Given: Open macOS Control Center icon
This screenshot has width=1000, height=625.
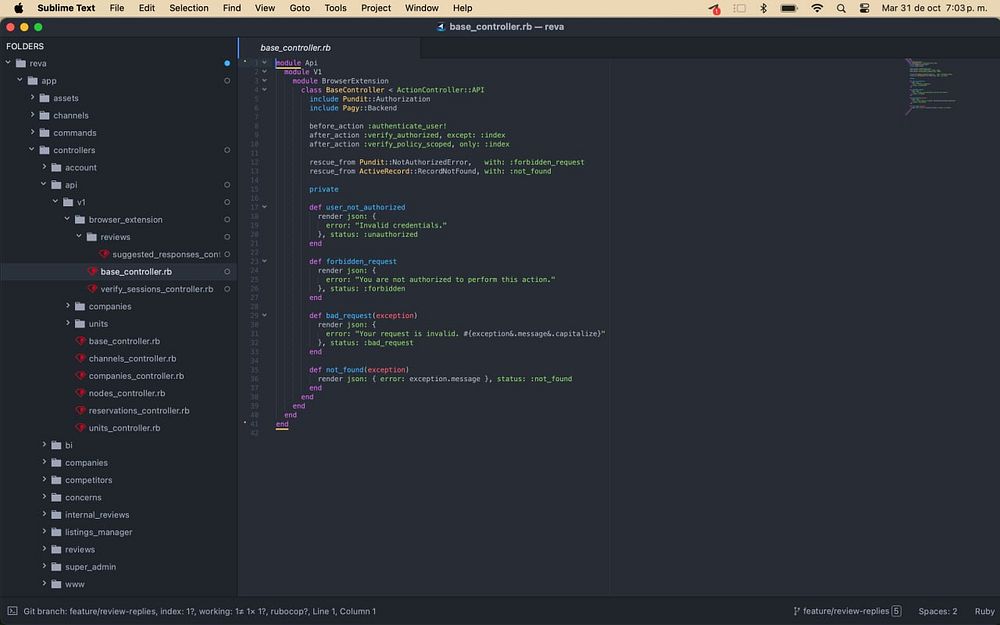Looking at the screenshot, I should (x=866, y=8).
